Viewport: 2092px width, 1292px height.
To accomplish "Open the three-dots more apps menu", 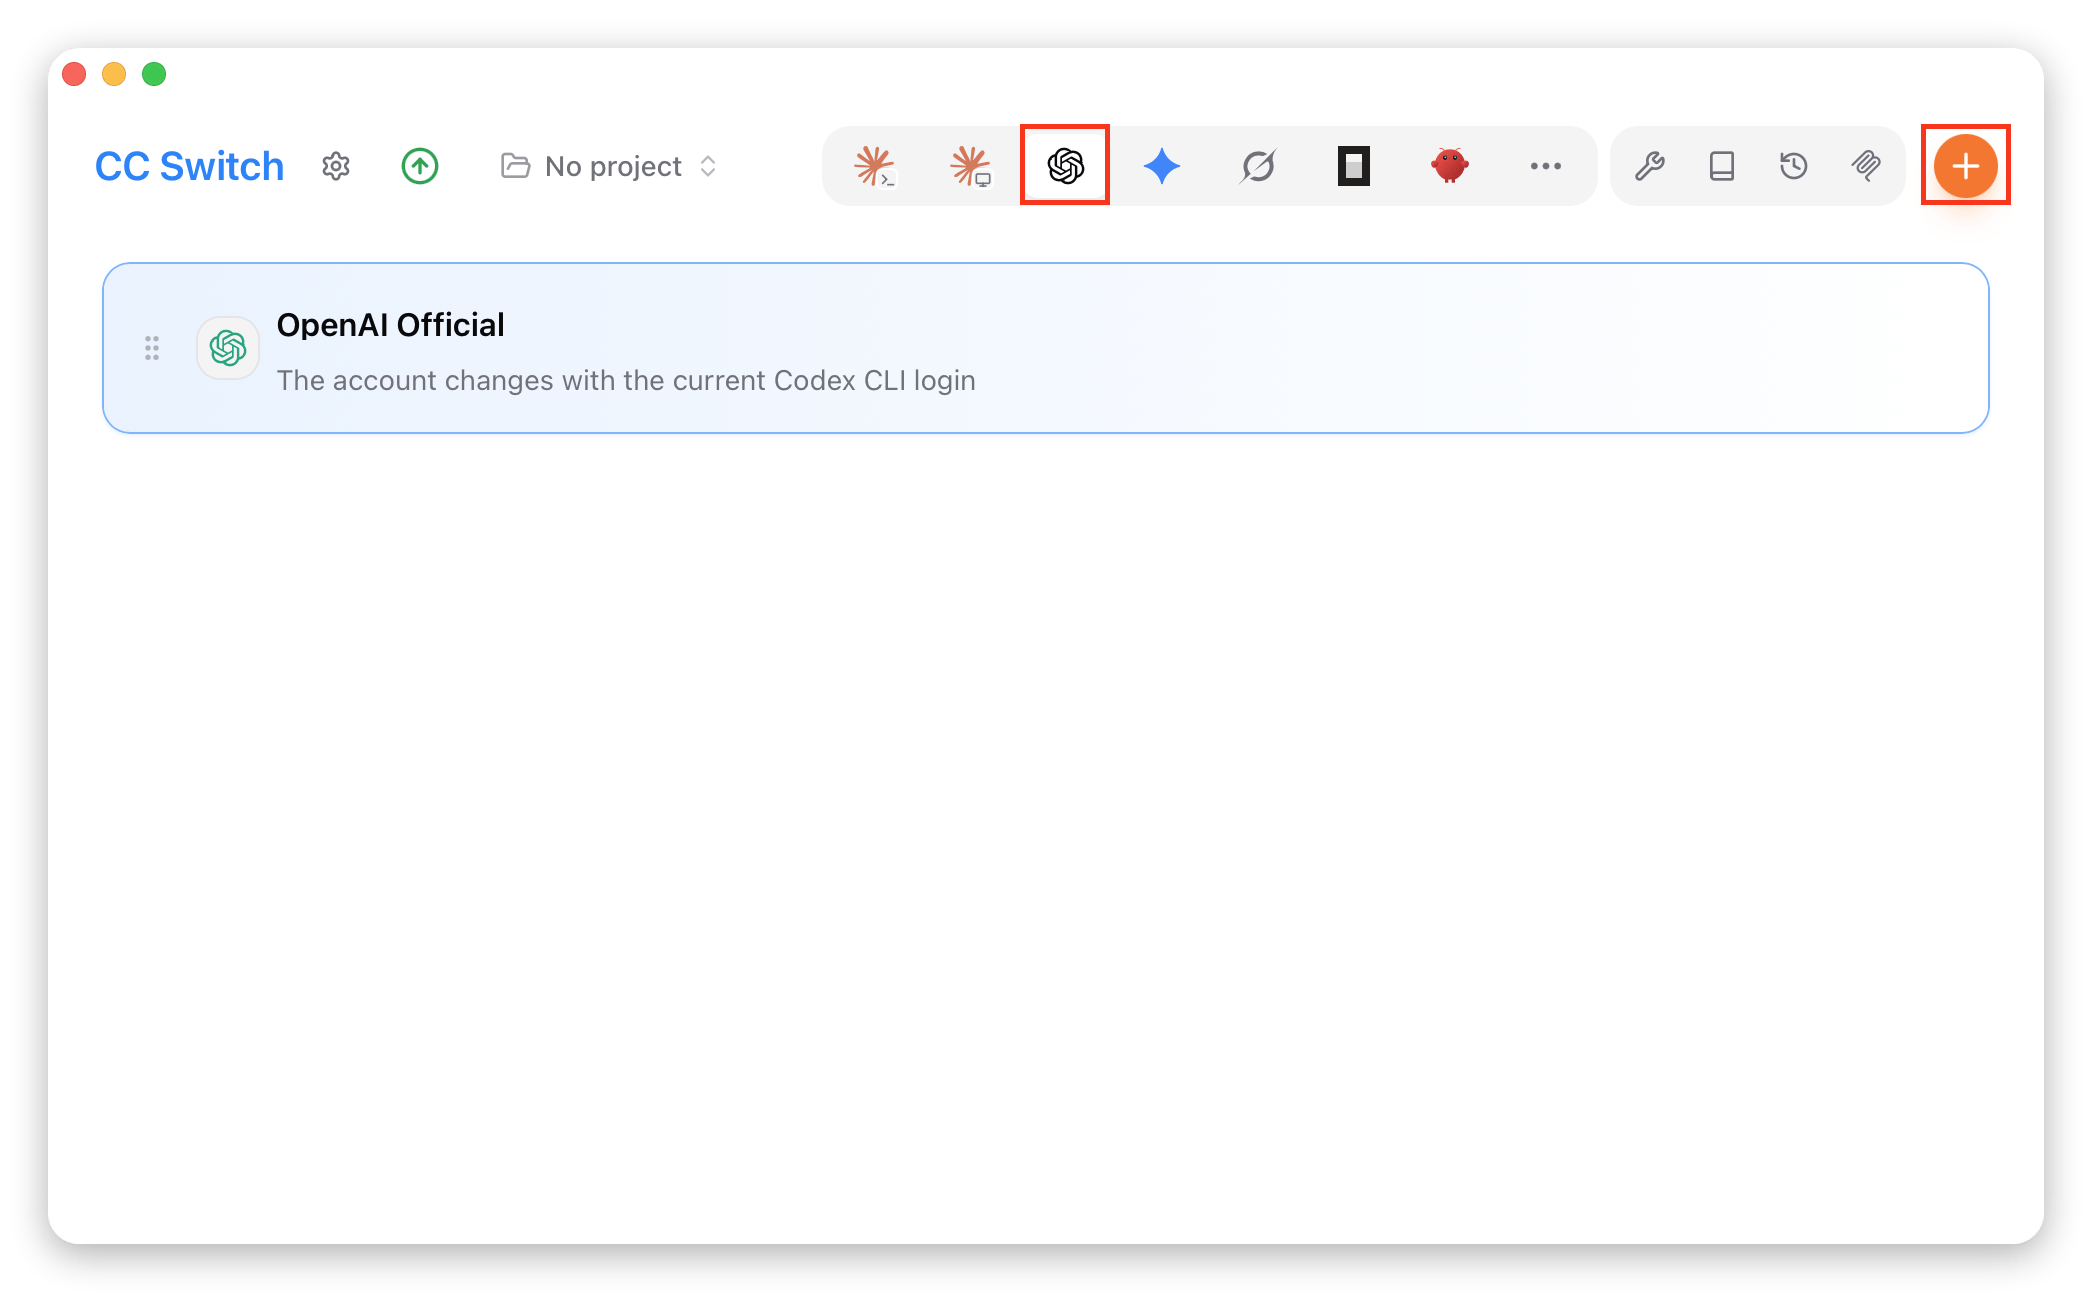I will click(x=1546, y=166).
